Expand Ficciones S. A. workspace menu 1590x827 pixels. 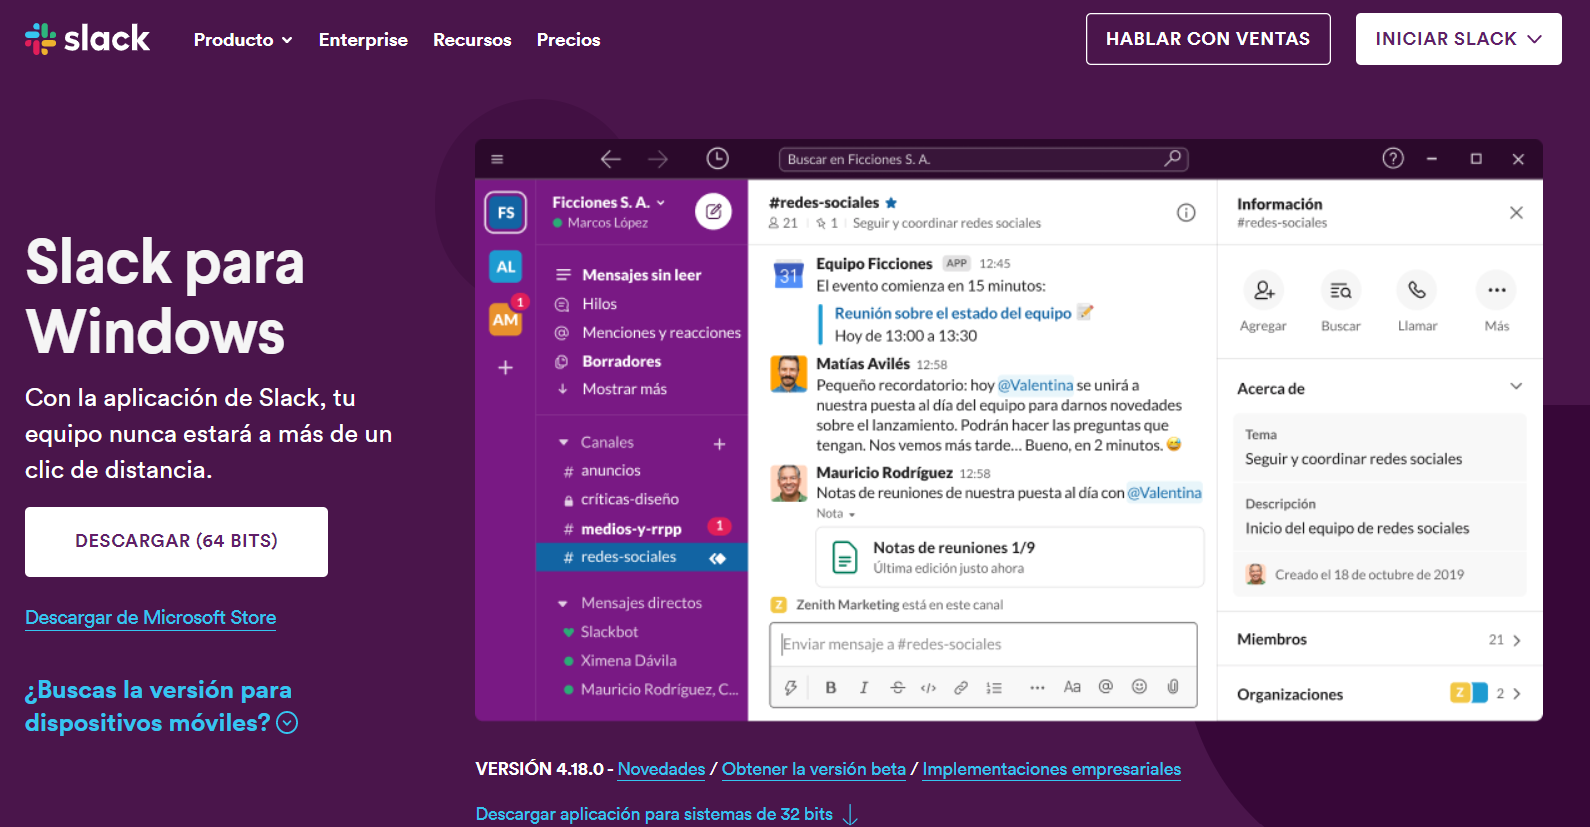pyautogui.click(x=608, y=202)
